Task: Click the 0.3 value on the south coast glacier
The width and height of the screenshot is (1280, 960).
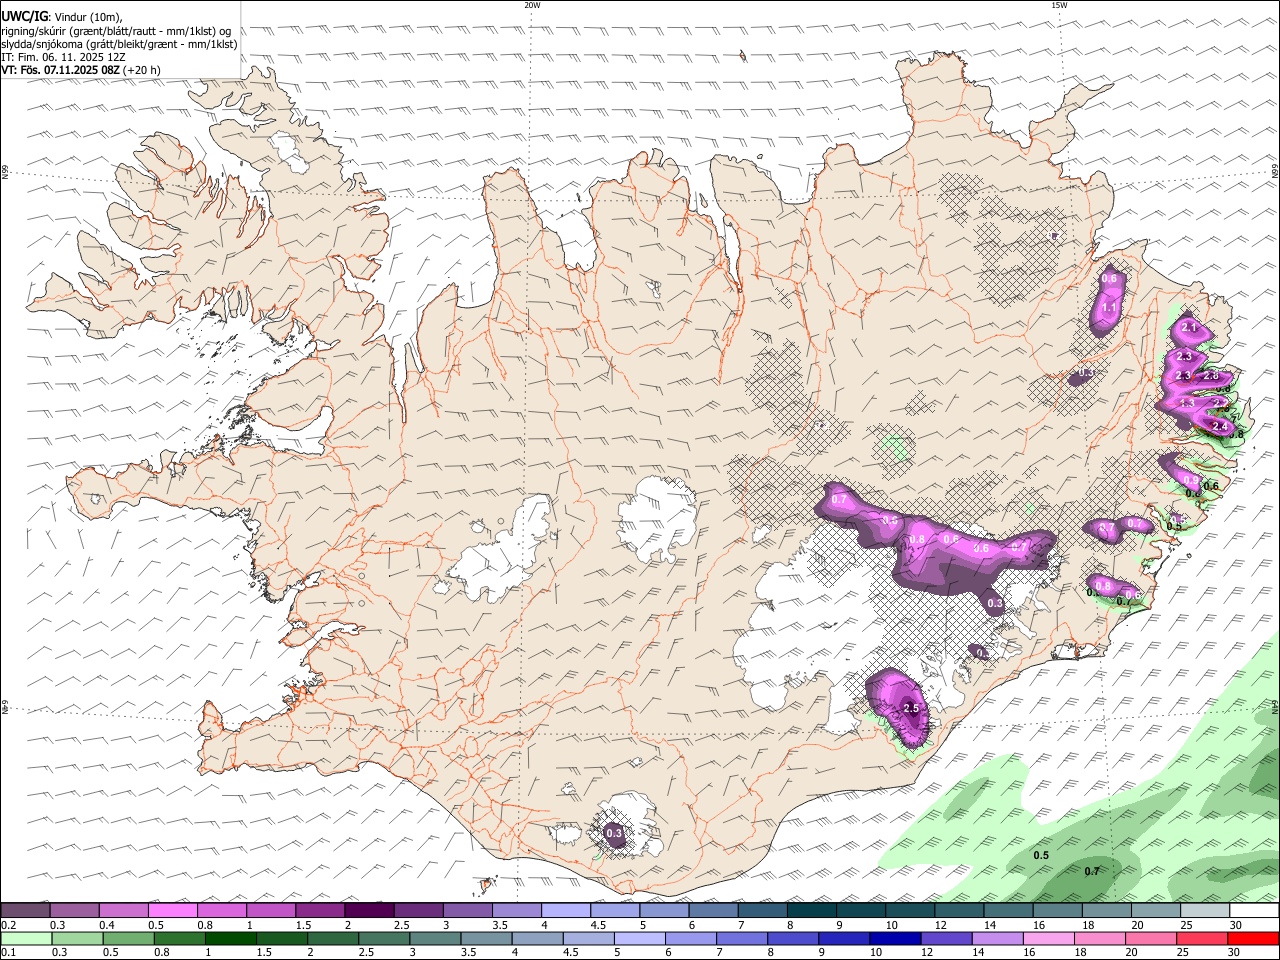Action: pyautogui.click(x=614, y=833)
